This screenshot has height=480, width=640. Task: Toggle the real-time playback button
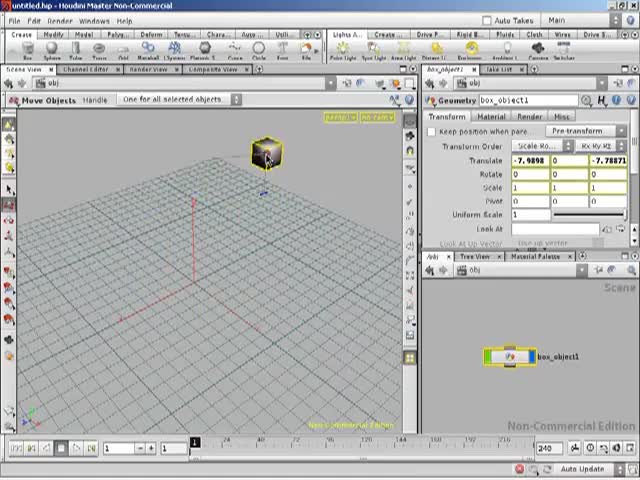pyautogui.click(x=590, y=448)
